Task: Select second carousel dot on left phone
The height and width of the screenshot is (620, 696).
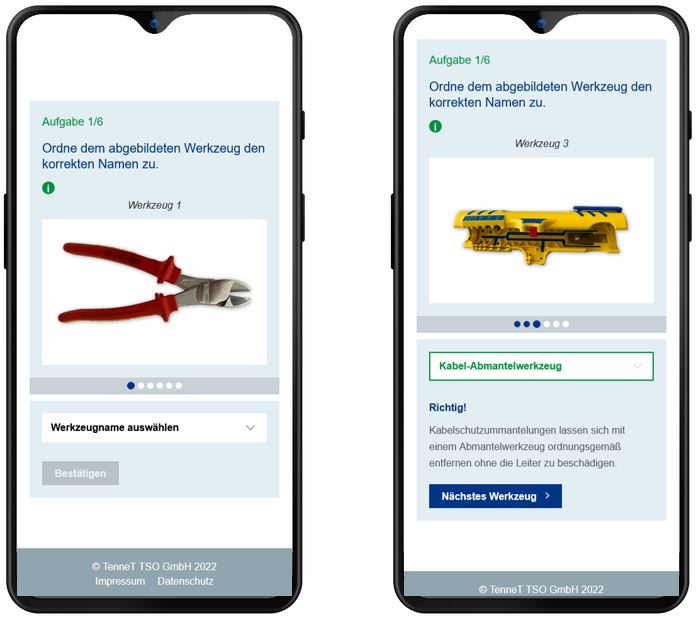Action: (141, 386)
